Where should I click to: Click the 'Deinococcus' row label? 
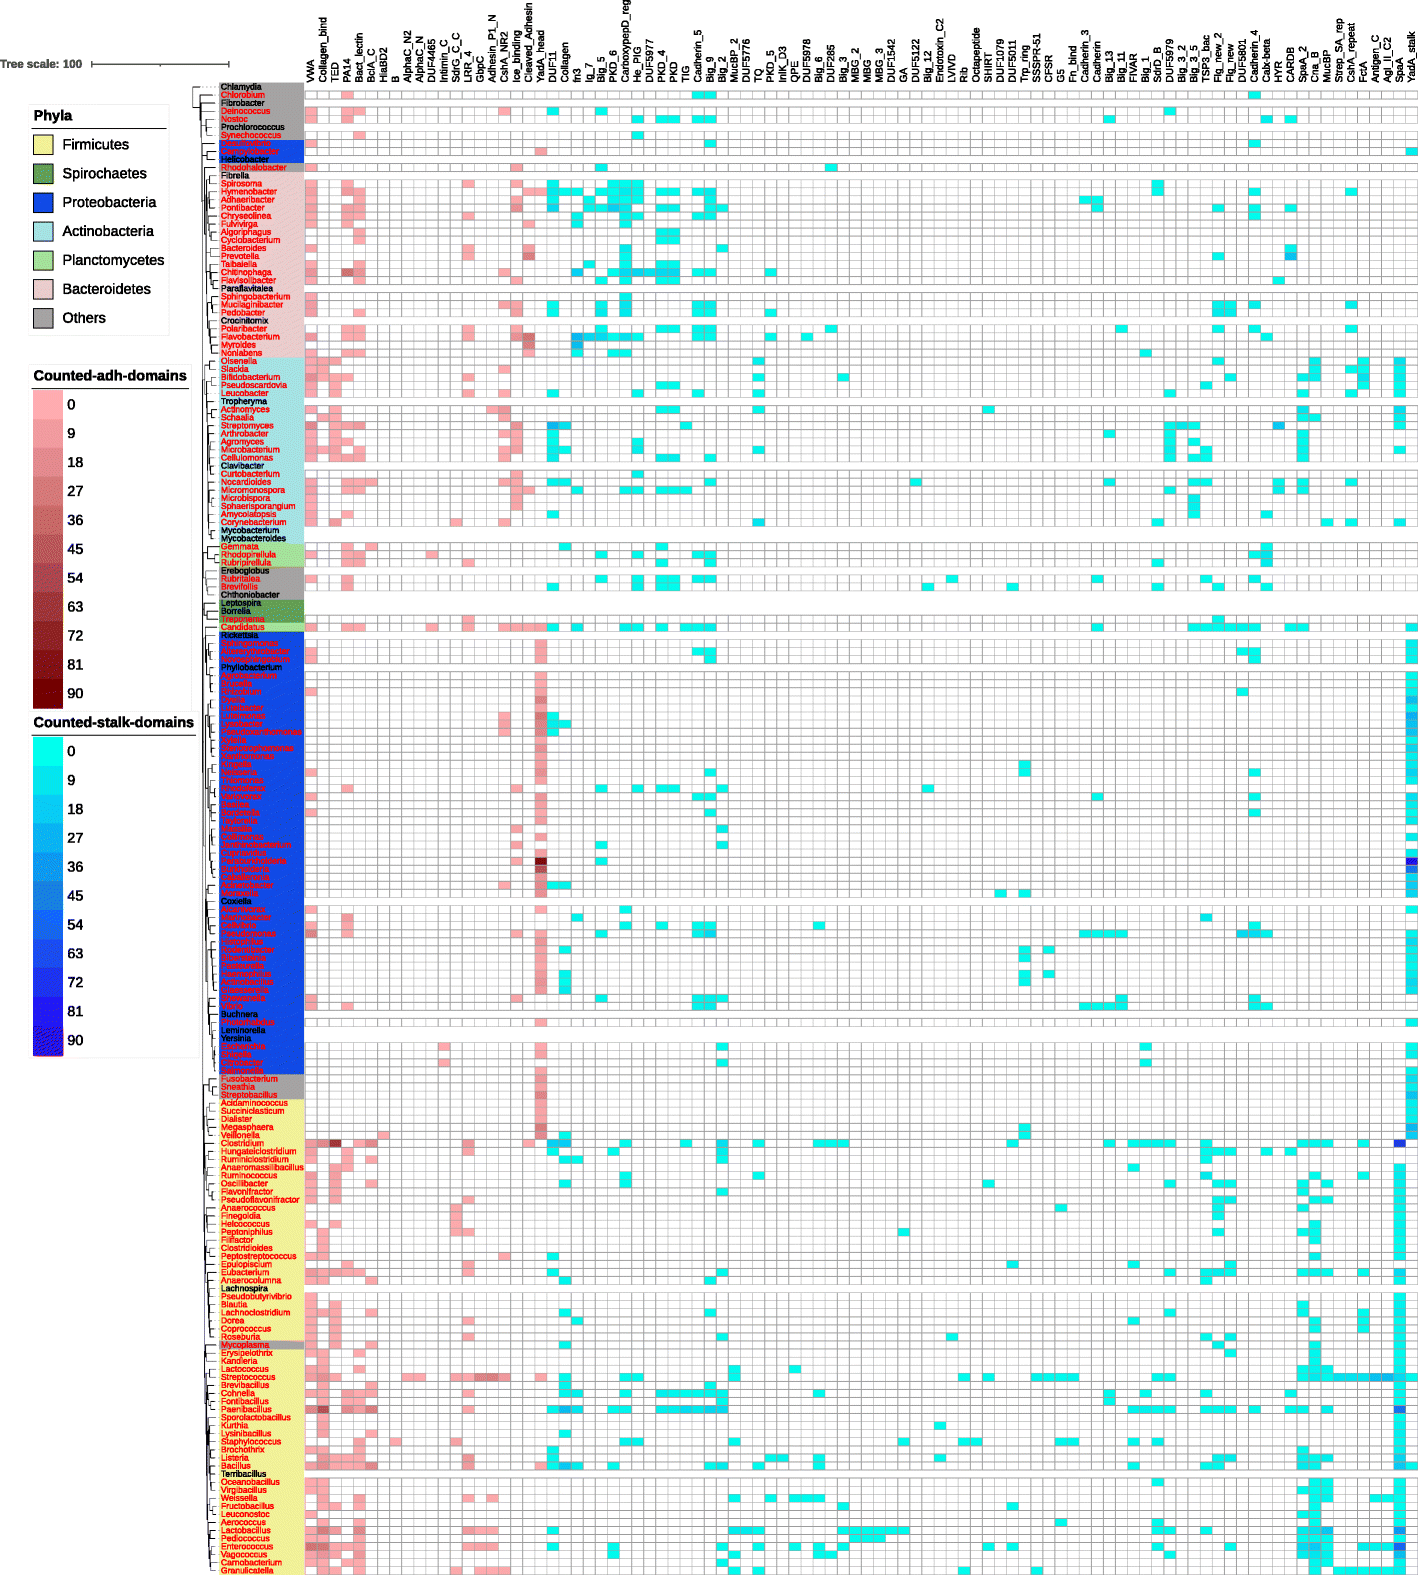coord(245,111)
